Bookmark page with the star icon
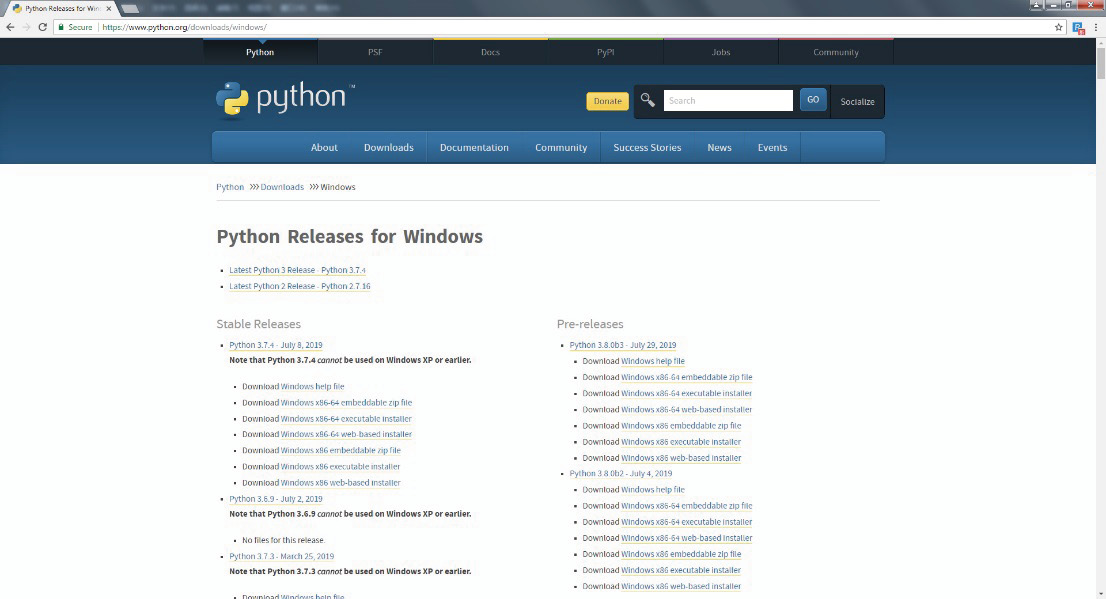1106x599 pixels. (1058, 28)
